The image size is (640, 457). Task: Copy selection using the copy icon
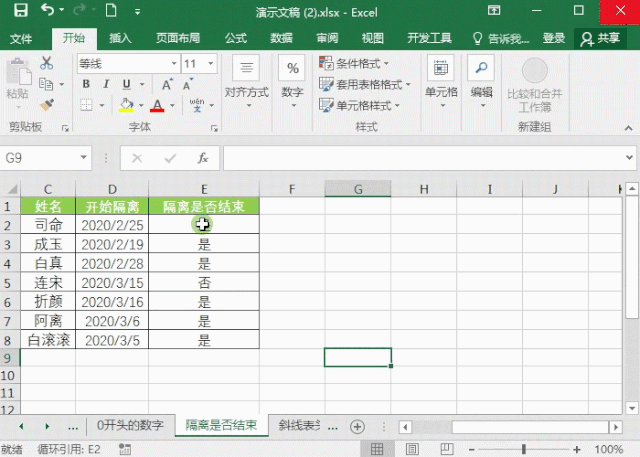point(46,84)
